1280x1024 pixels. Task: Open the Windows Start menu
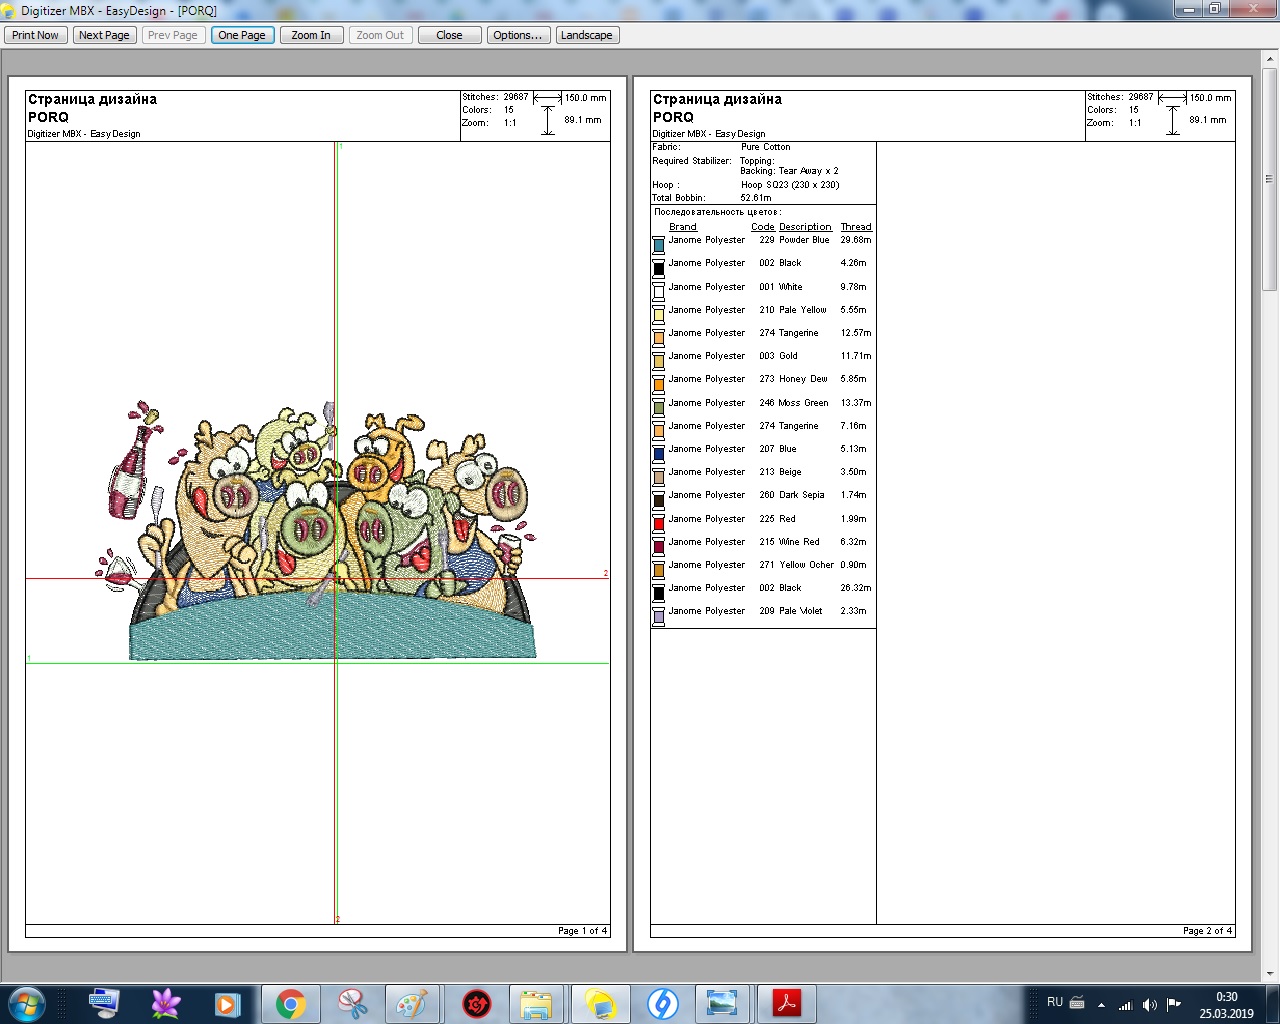[27, 1003]
